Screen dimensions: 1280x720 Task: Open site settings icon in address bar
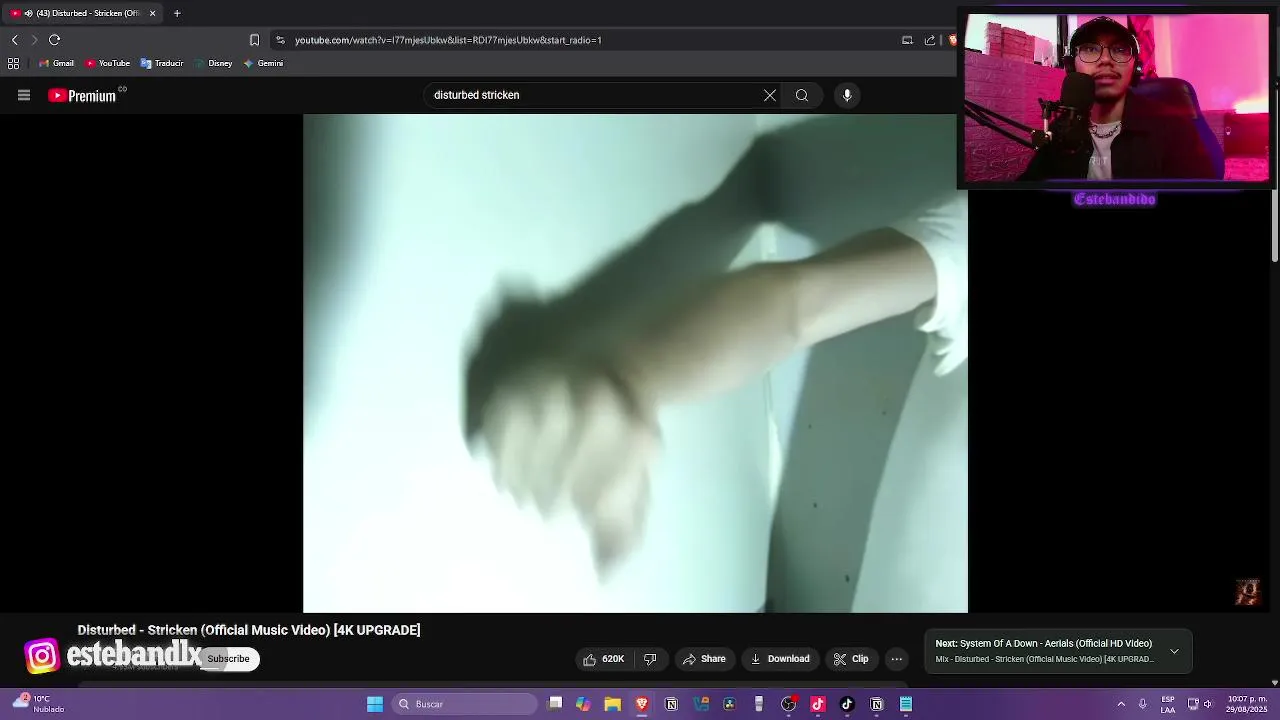(280, 40)
